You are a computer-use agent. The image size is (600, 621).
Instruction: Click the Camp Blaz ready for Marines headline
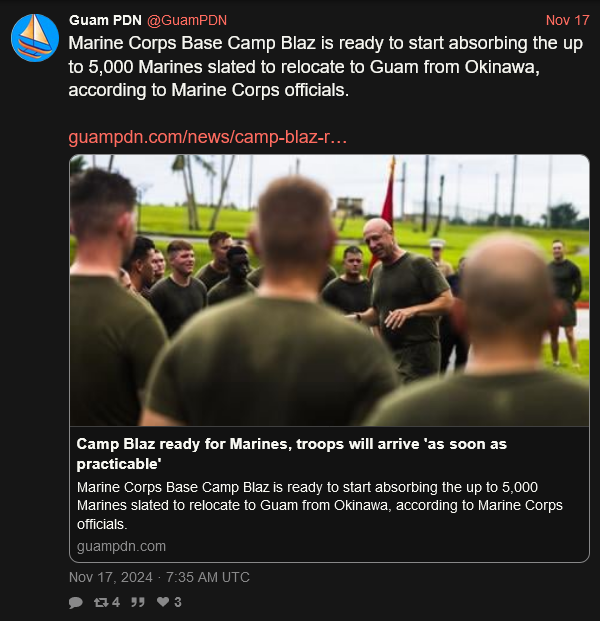pos(291,454)
